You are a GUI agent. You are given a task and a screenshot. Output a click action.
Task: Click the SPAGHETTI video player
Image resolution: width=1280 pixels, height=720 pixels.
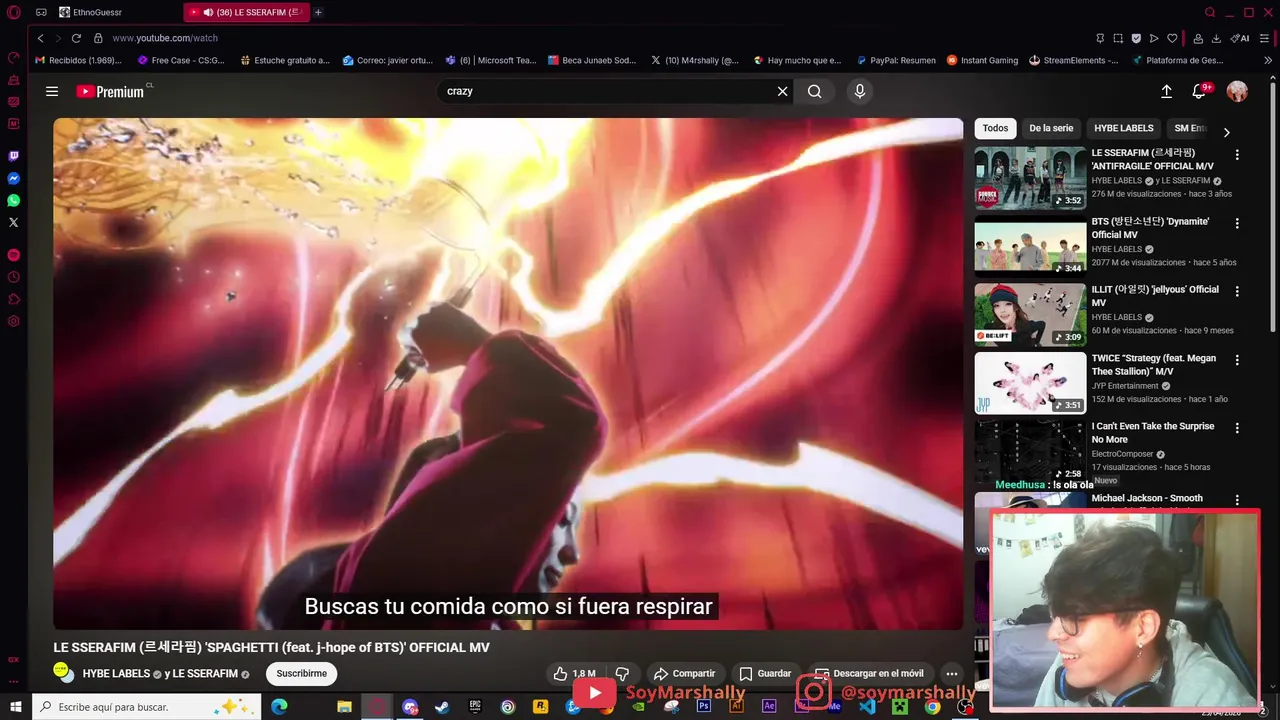point(508,374)
